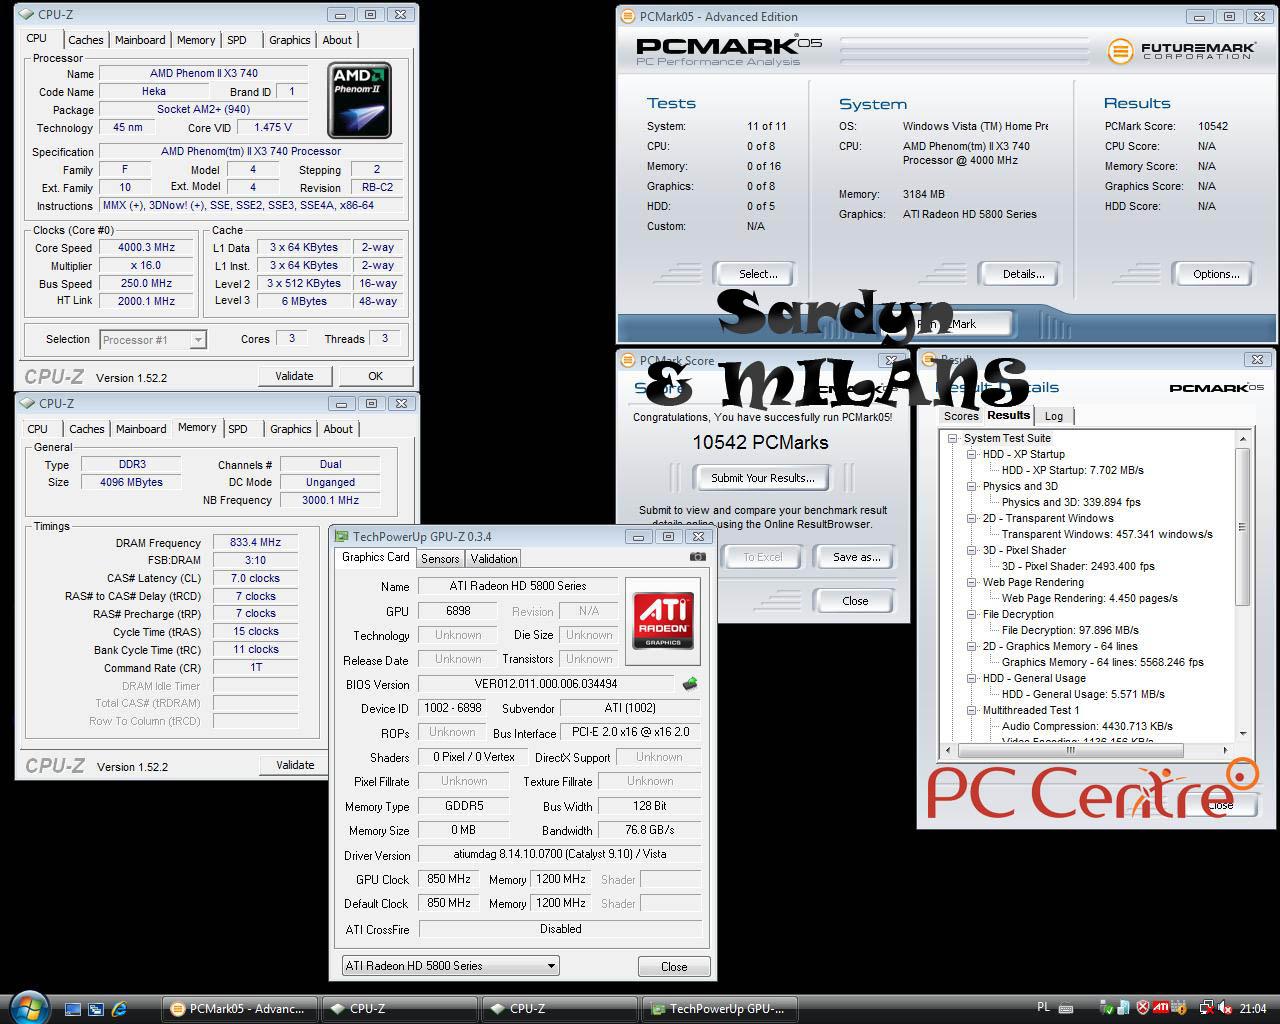Open the Log tab in Result Details
The height and width of the screenshot is (1024, 1280).
click(x=1054, y=416)
